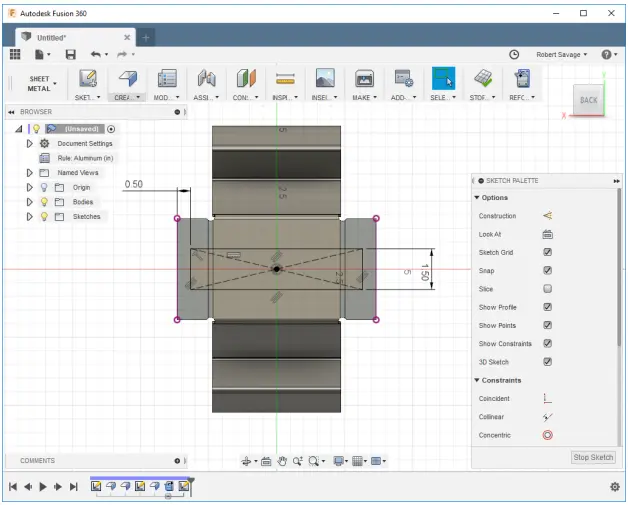Expand the Bodies folder node

click(29, 202)
